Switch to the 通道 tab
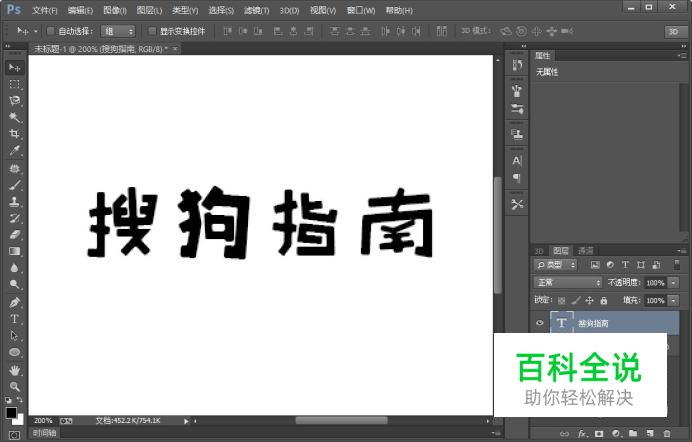Viewport: 692px width, 442px height. point(586,251)
